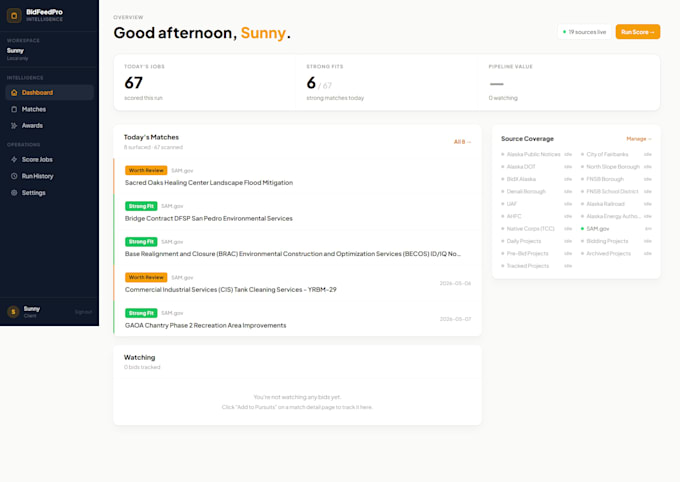Open the Score Jobs page

pyautogui.click(x=49, y=160)
